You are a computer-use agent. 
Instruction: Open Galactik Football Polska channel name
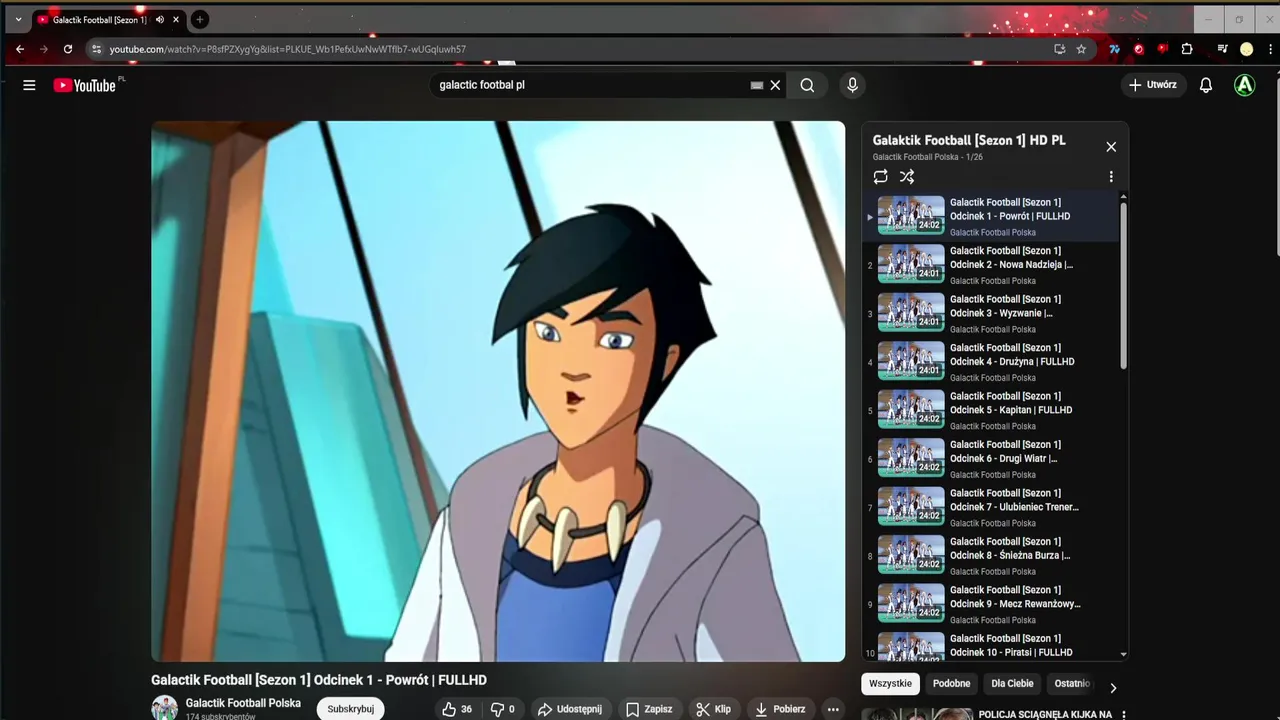243,703
